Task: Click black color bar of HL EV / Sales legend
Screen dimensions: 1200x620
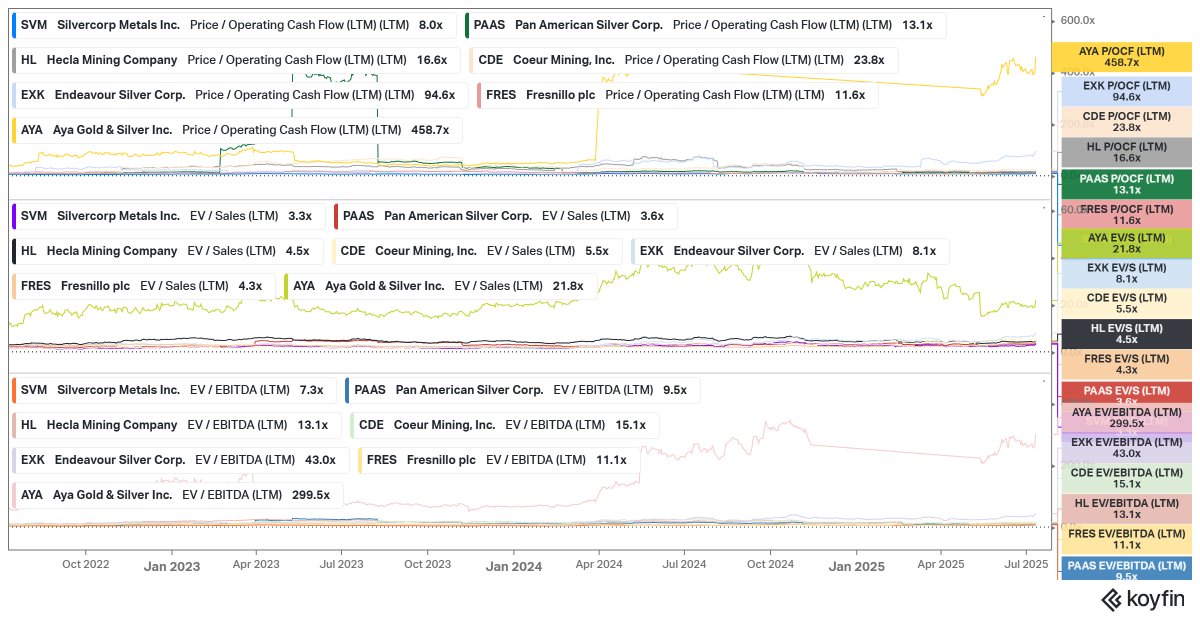Action: click(13, 250)
